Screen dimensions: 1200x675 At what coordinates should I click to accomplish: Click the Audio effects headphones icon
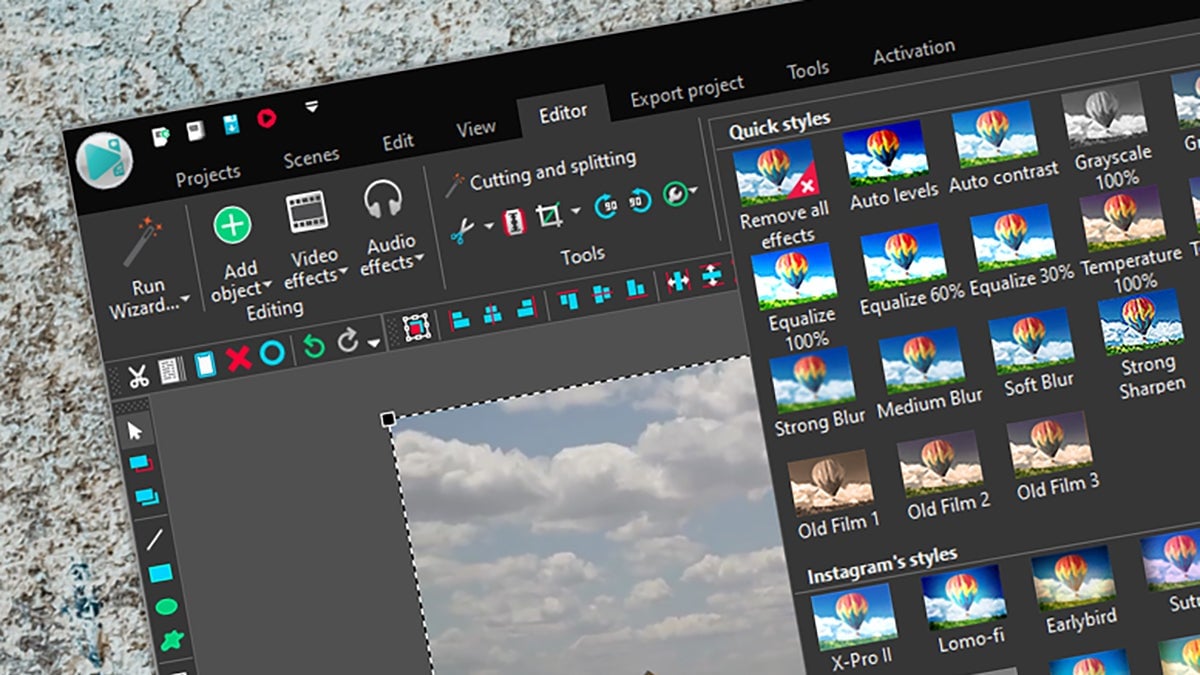click(383, 200)
